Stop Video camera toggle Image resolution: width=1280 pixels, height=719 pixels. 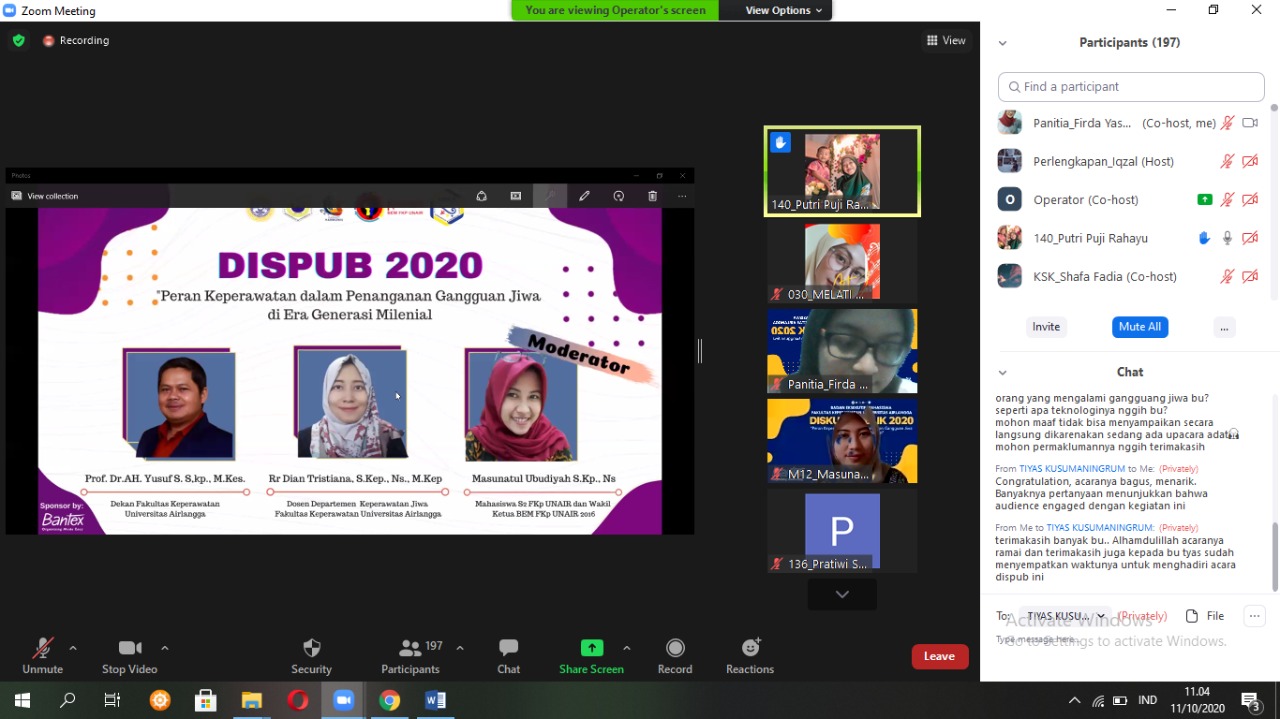point(130,648)
